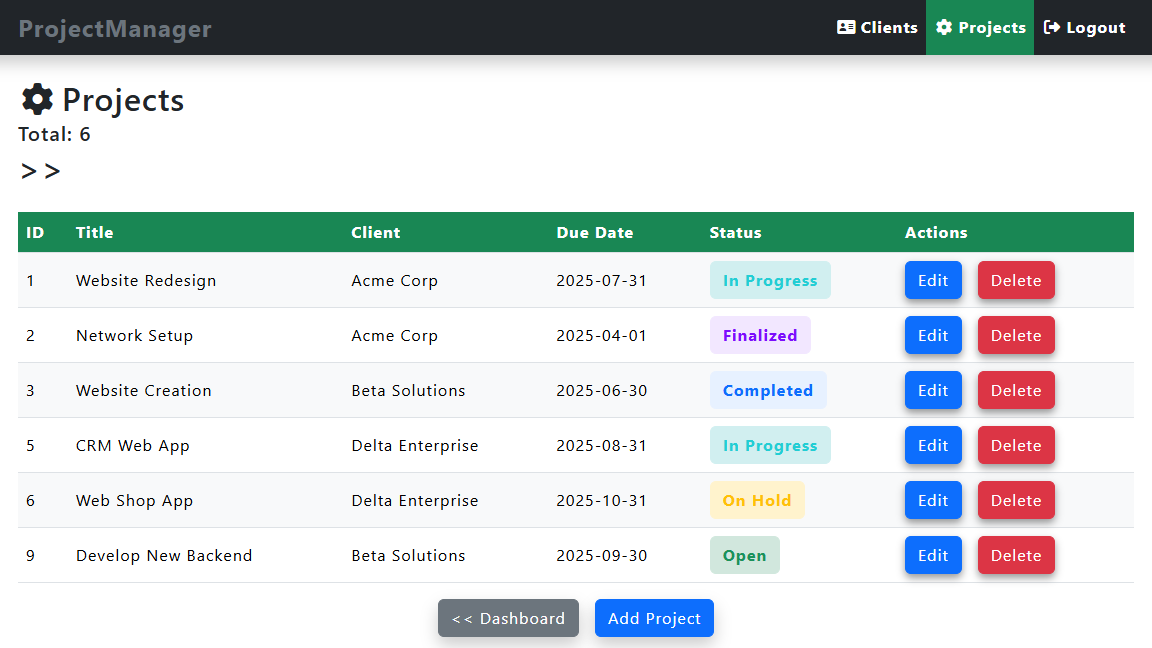Click due date 2025-09-30
This screenshot has height=648, width=1152.
pos(602,555)
